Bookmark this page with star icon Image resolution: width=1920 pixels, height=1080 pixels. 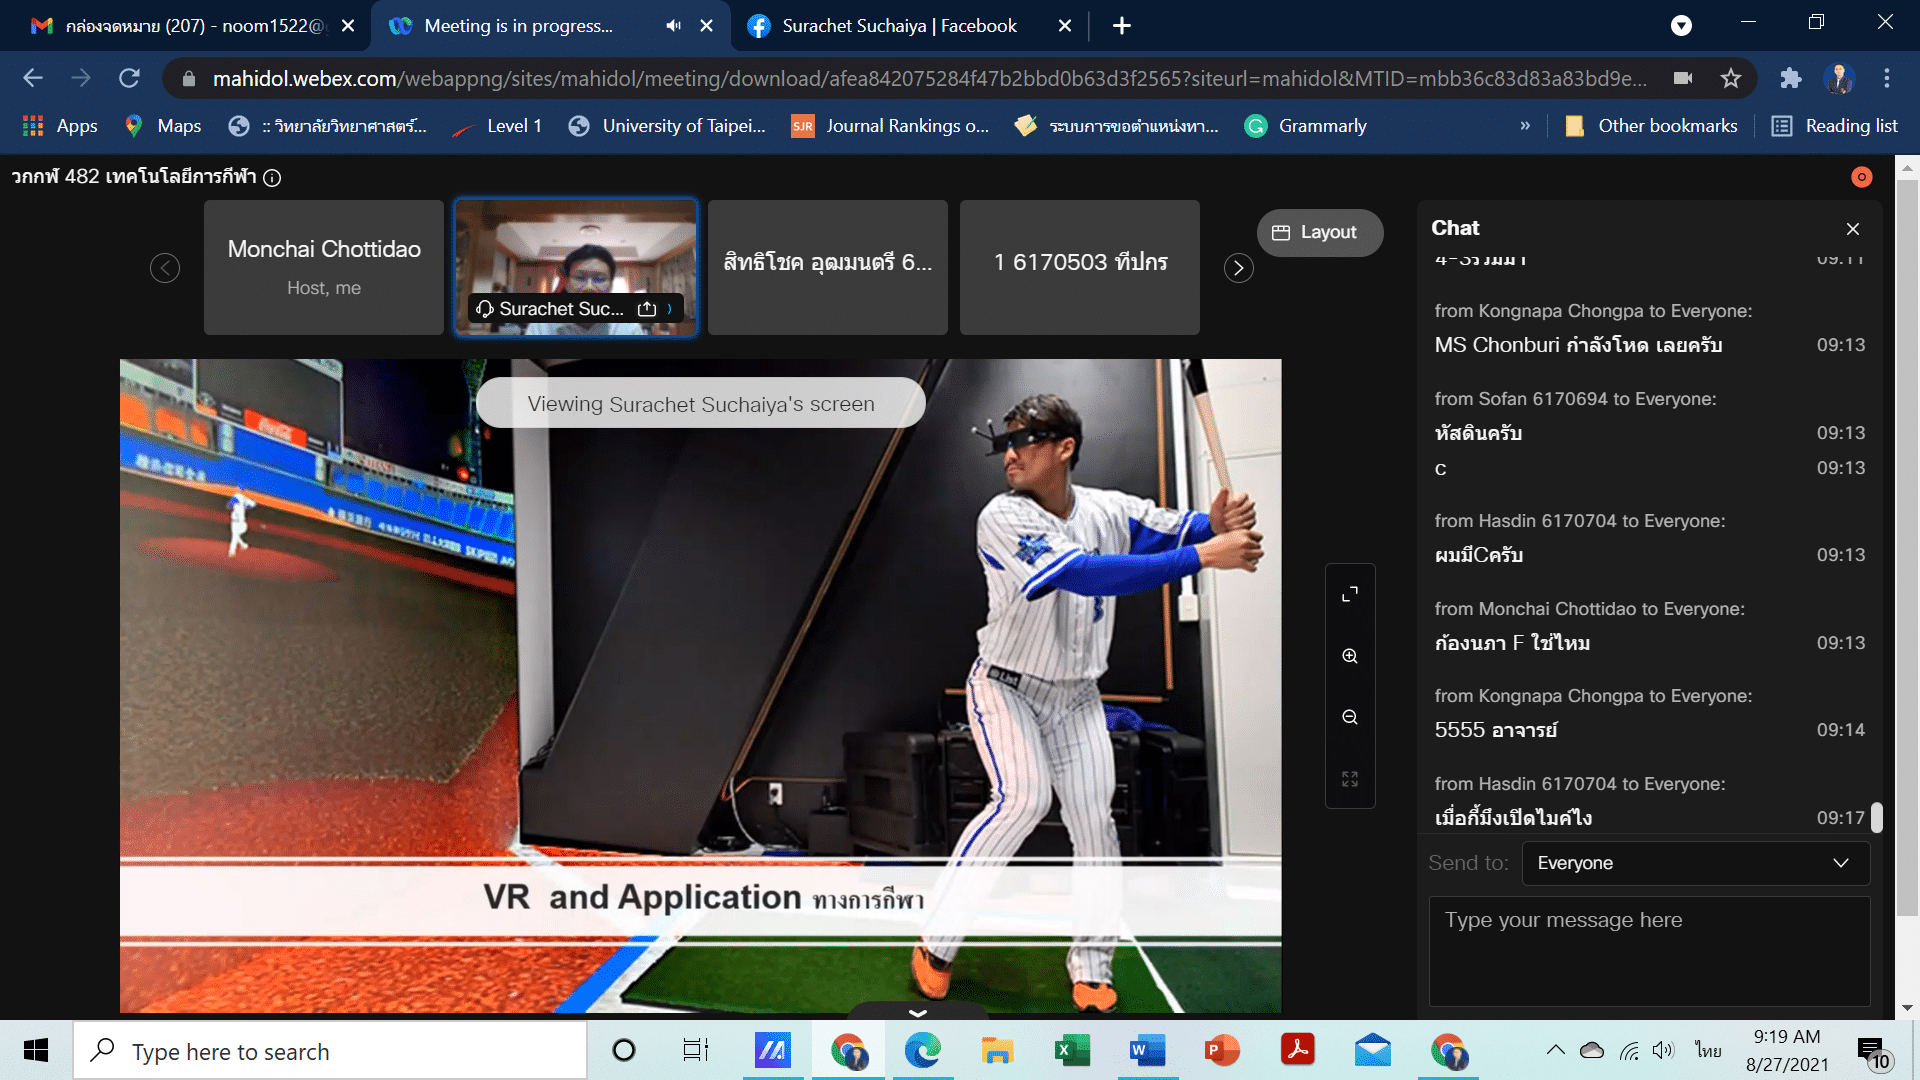pos(1731,78)
